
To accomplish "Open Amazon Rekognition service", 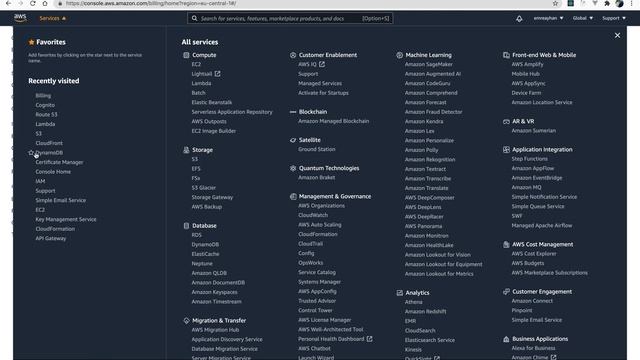I will pos(430,160).
